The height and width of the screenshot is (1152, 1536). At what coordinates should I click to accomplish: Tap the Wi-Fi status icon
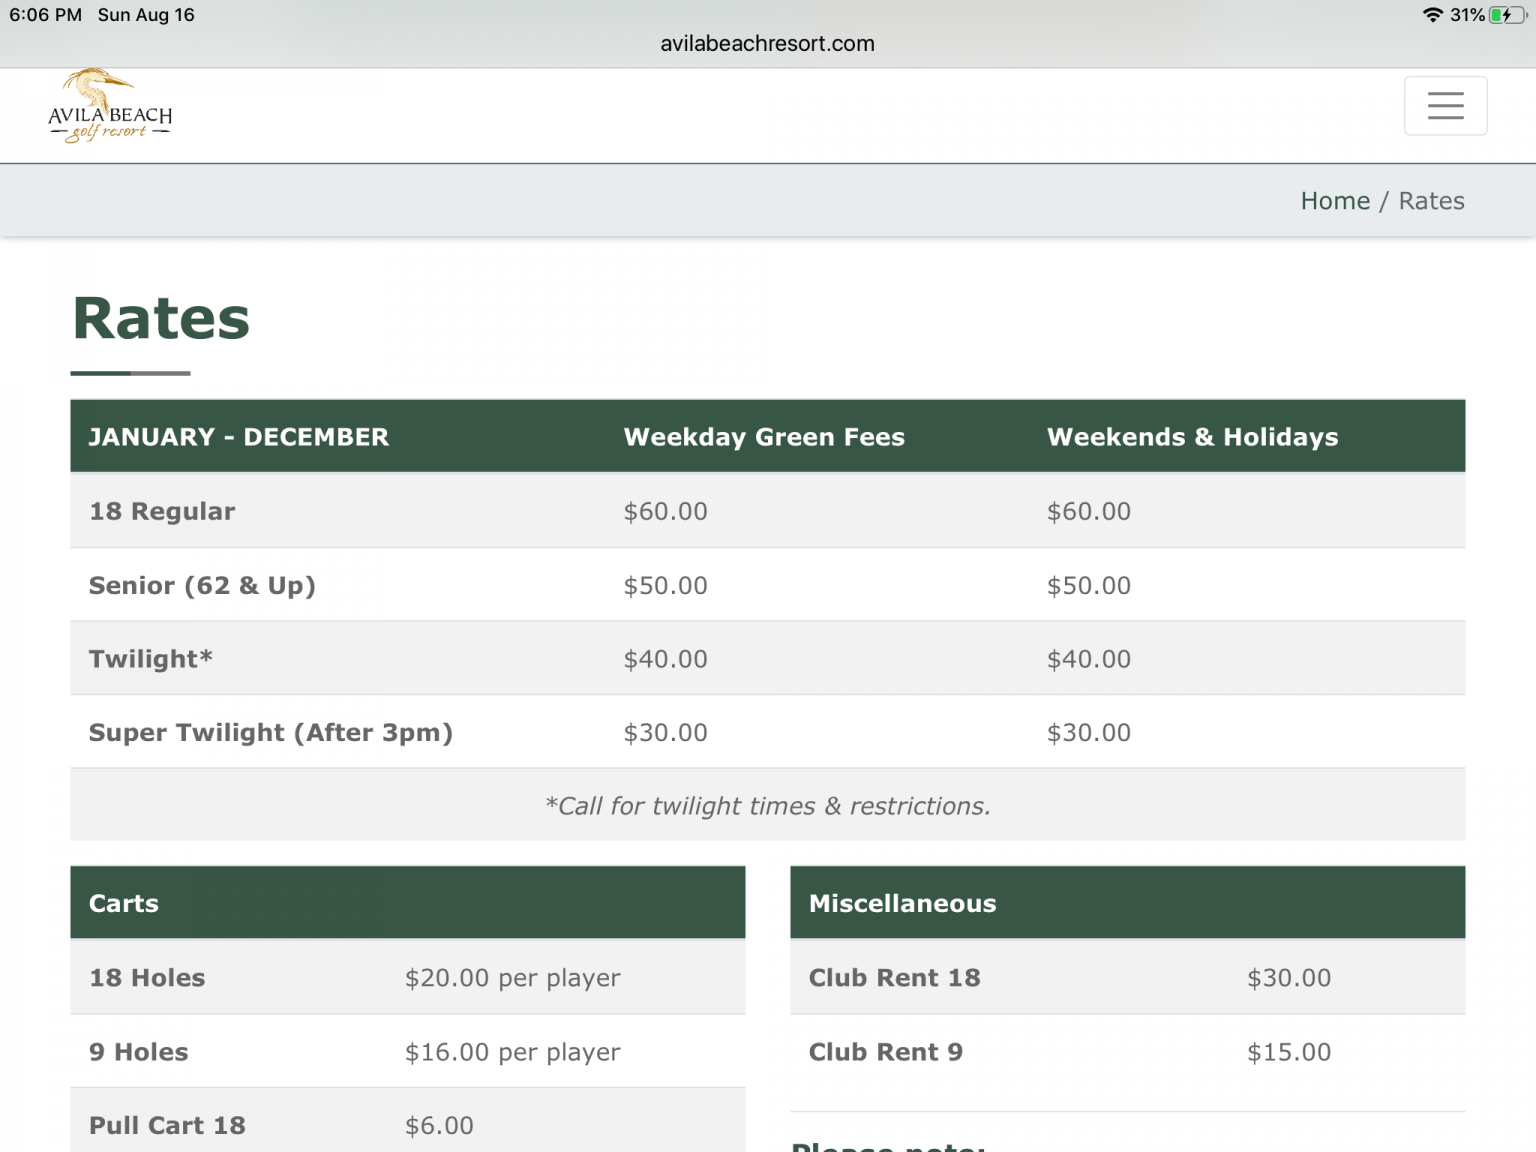point(1432,15)
